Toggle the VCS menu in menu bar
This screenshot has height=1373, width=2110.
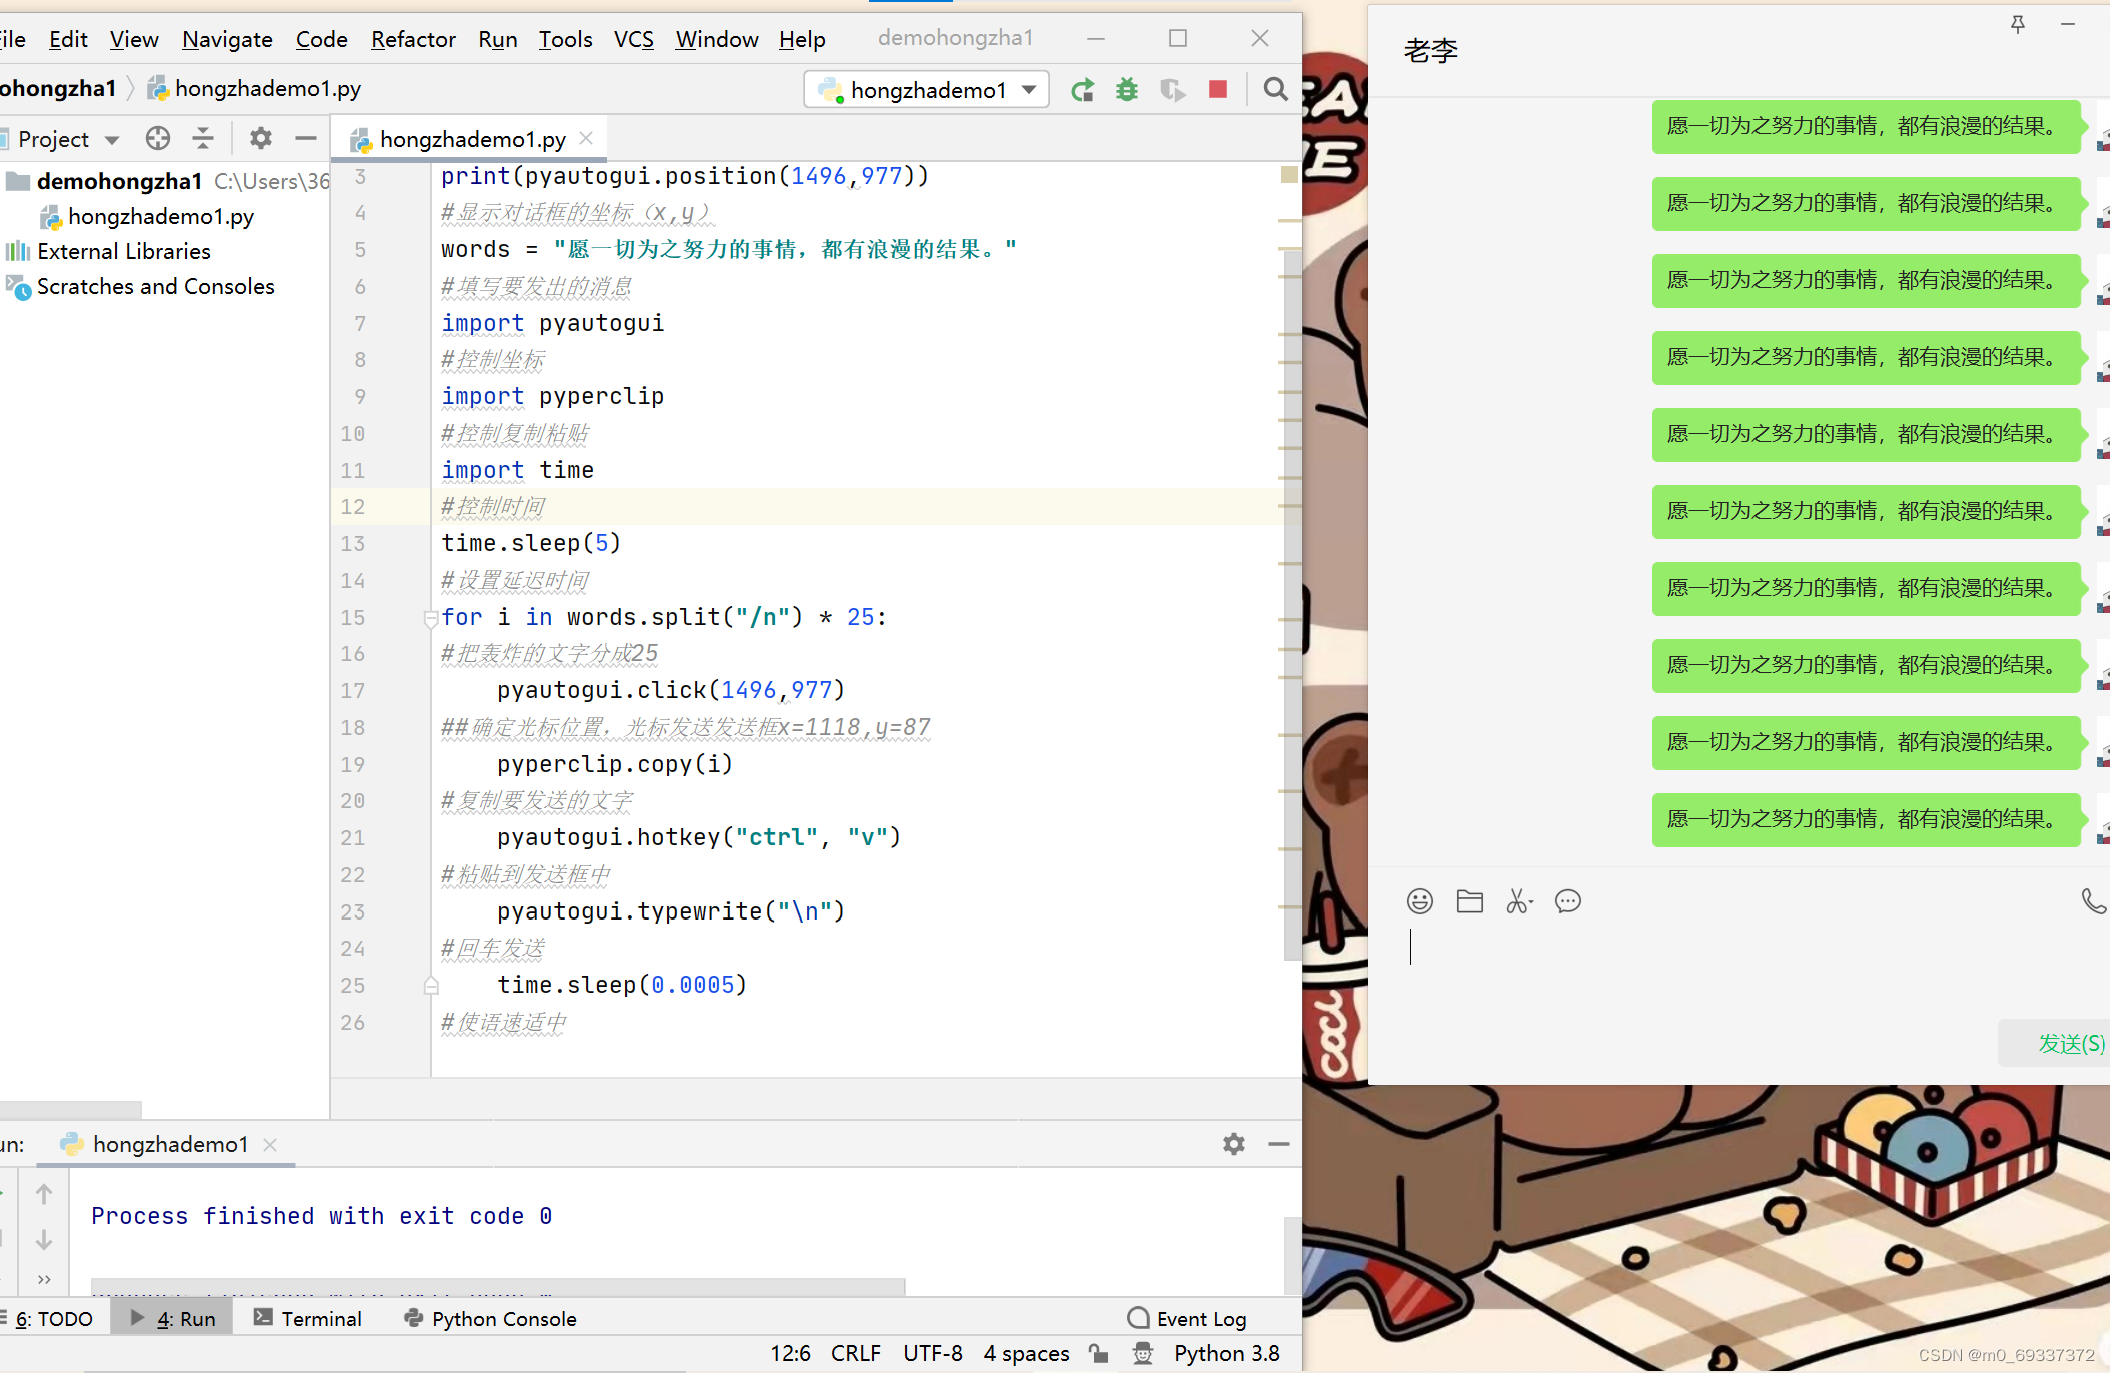634,38
